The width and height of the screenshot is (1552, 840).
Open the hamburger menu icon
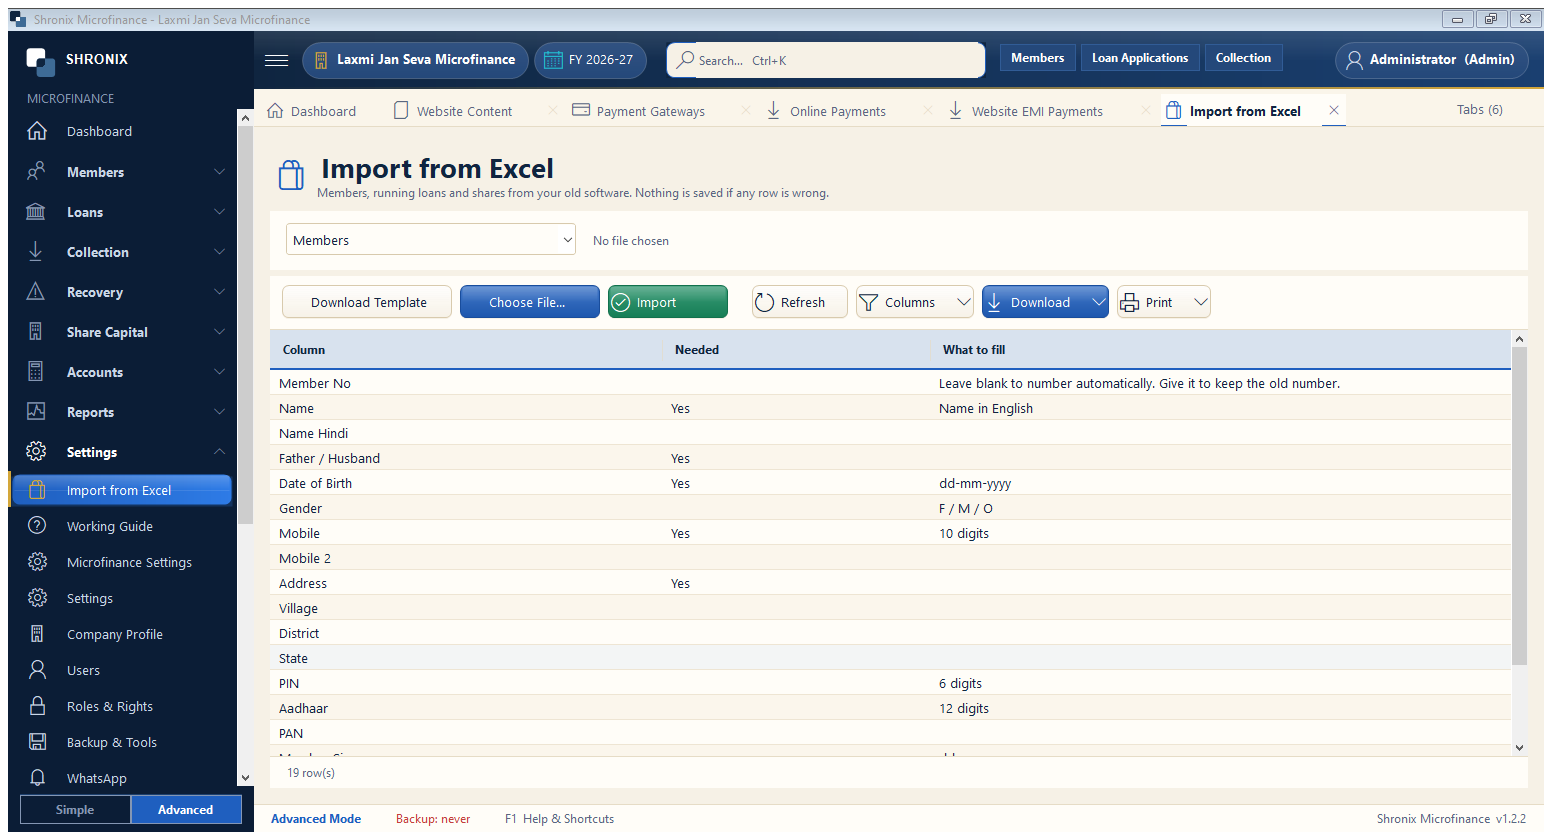276,60
